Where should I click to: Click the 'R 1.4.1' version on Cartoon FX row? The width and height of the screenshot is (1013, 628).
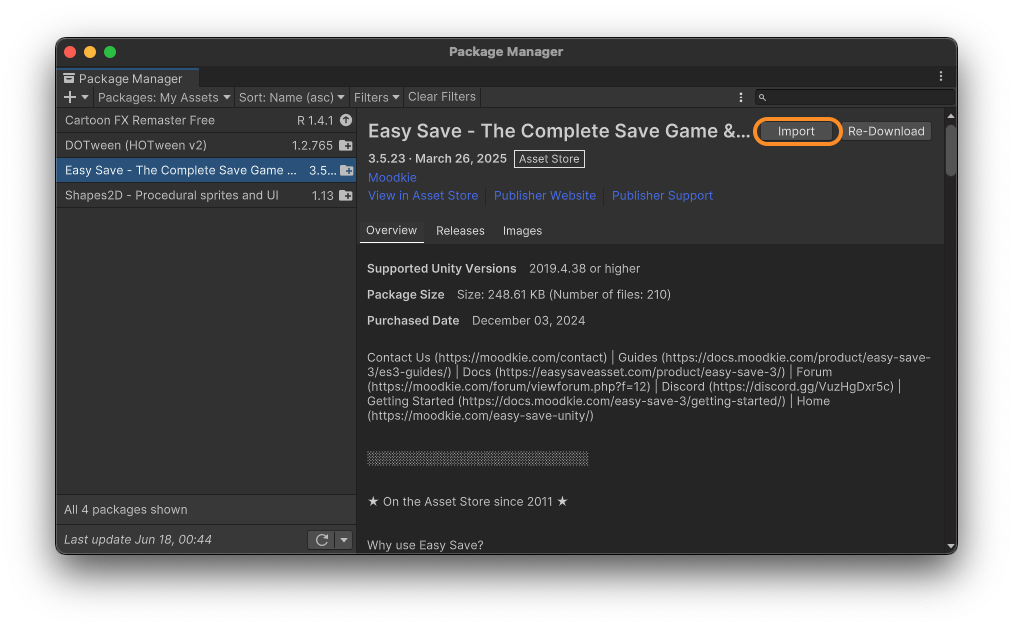tap(315, 120)
